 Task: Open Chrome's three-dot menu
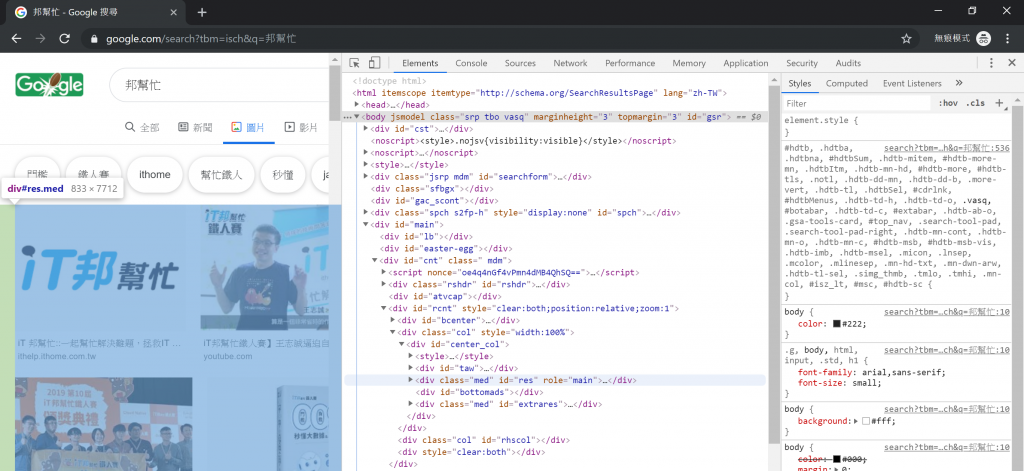tap(1008, 39)
